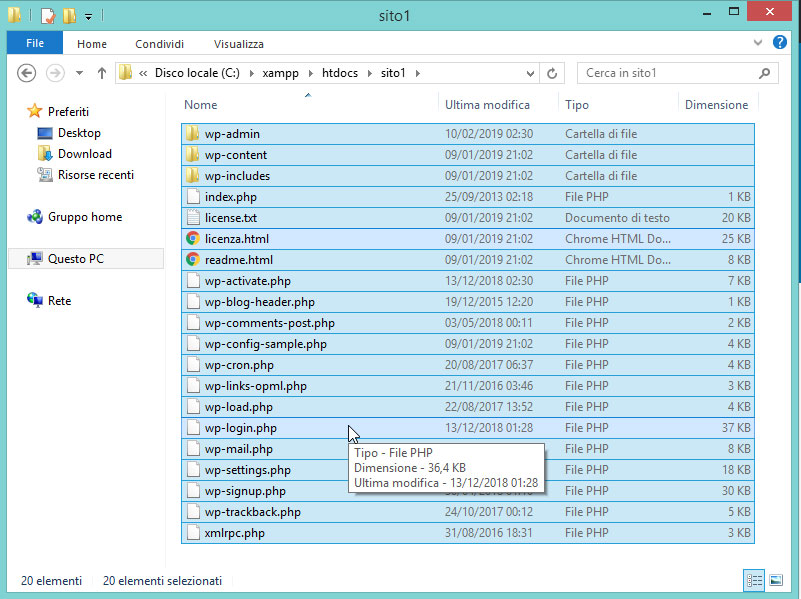Viewport: 801px width, 599px height.
Task: Navigate to xampp in the breadcrumb
Action: (x=280, y=73)
